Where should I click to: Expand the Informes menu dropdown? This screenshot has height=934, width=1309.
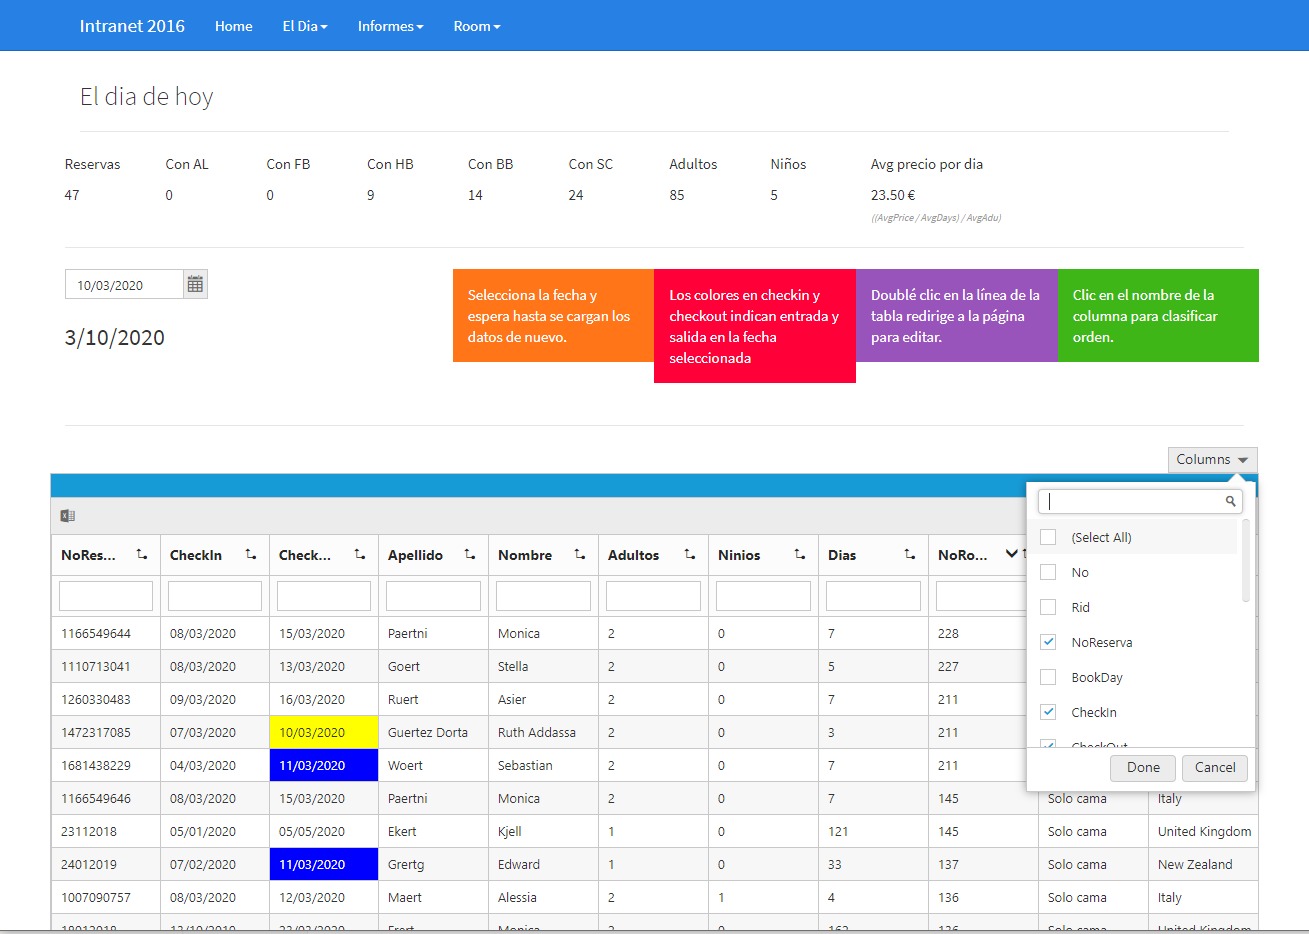pos(390,26)
